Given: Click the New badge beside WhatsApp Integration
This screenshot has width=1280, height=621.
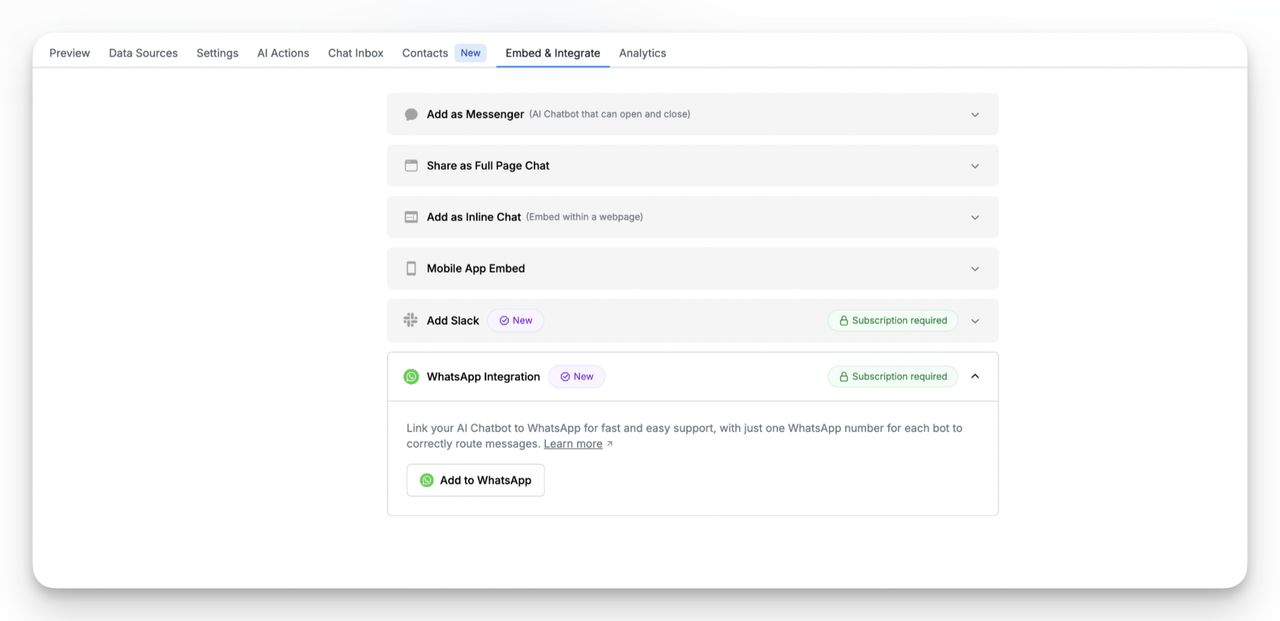Looking at the screenshot, I should tap(577, 377).
